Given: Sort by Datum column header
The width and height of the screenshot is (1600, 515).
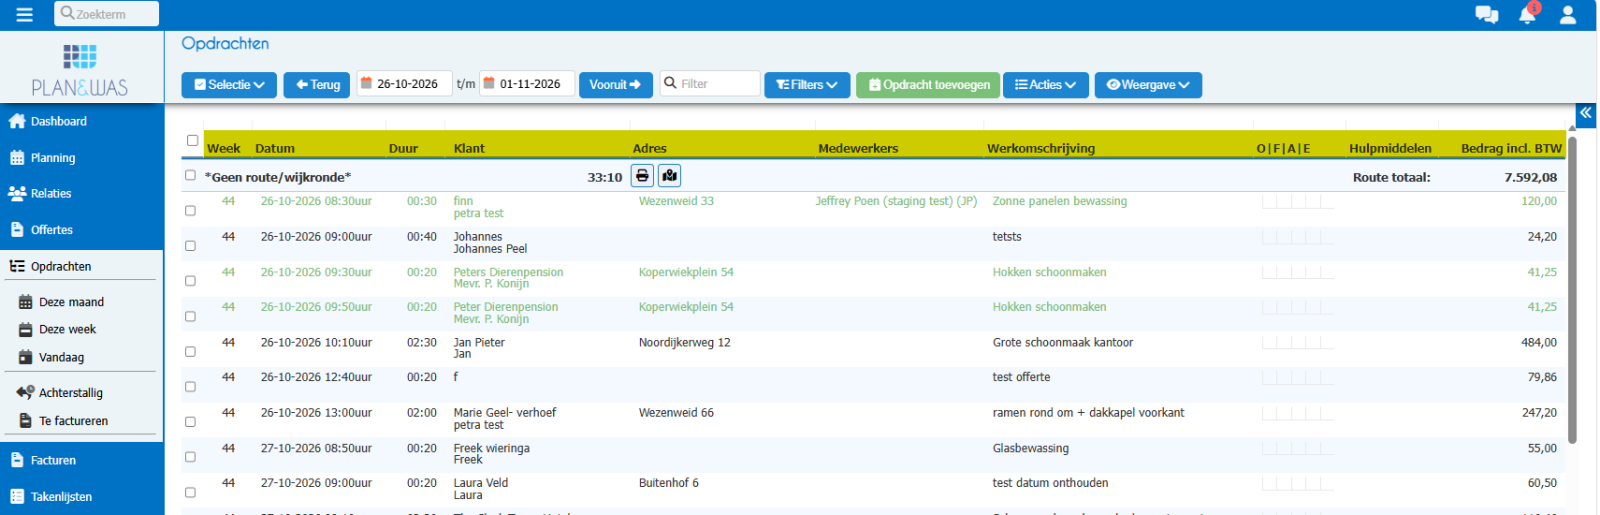Looking at the screenshot, I should tap(274, 148).
